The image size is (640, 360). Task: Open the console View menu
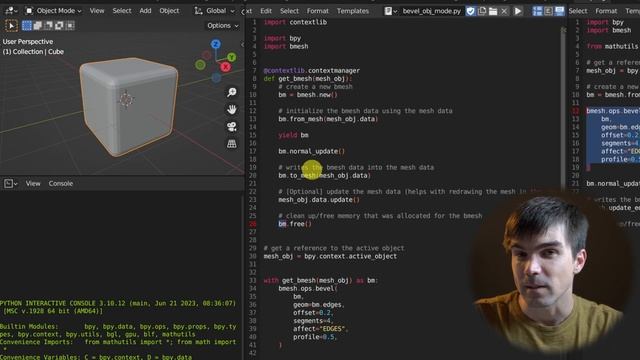(x=33, y=184)
